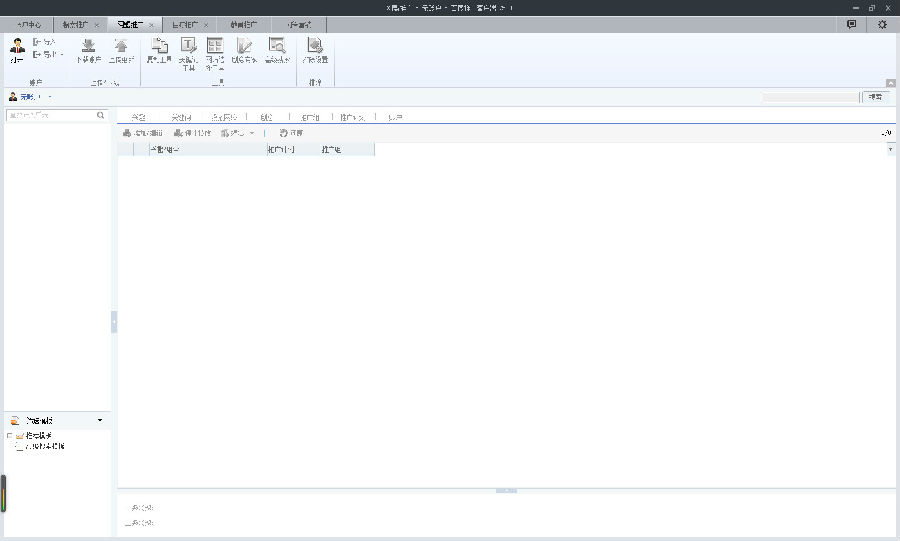
Task: Open the document-with-gear settings icon in ribbon
Action: (x=315, y=45)
